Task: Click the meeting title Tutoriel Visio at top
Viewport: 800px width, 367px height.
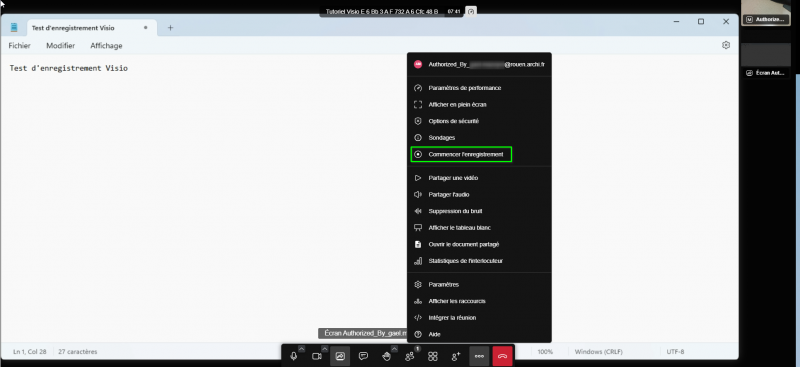Action: click(x=382, y=11)
